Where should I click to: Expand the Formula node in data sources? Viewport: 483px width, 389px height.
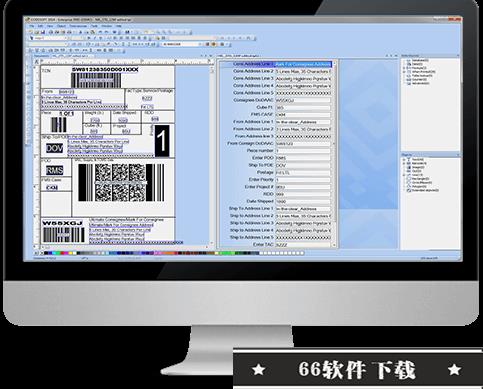(404, 68)
